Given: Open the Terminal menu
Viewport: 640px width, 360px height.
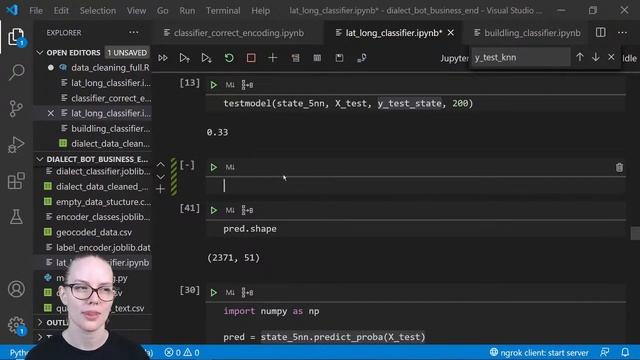Looking at the screenshot, I should (223, 11).
